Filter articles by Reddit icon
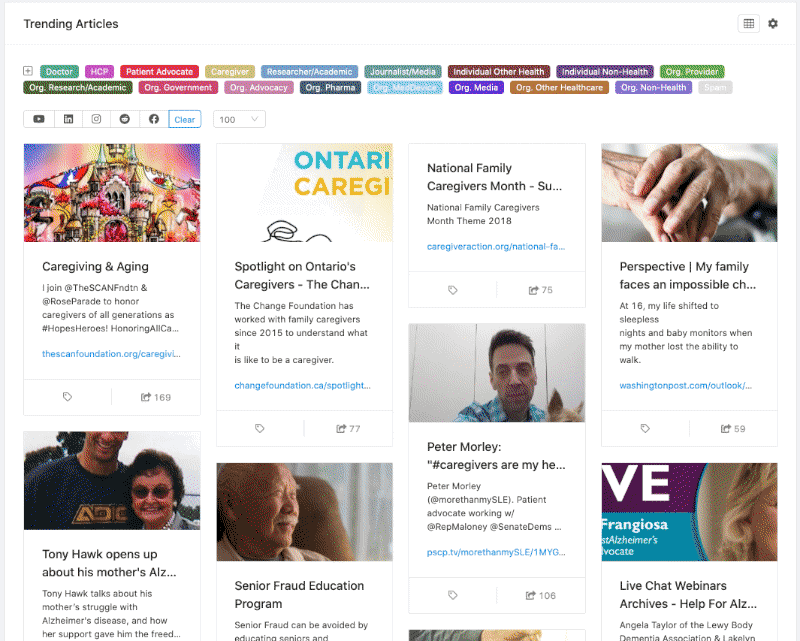 point(125,119)
